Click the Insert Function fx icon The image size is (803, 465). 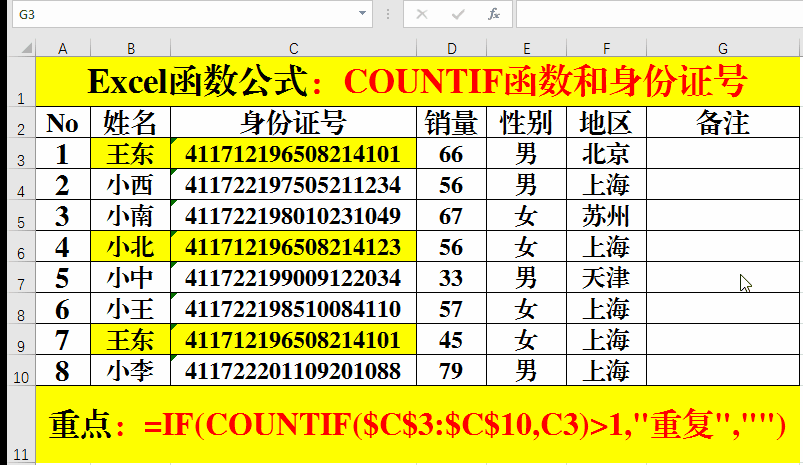pos(493,14)
